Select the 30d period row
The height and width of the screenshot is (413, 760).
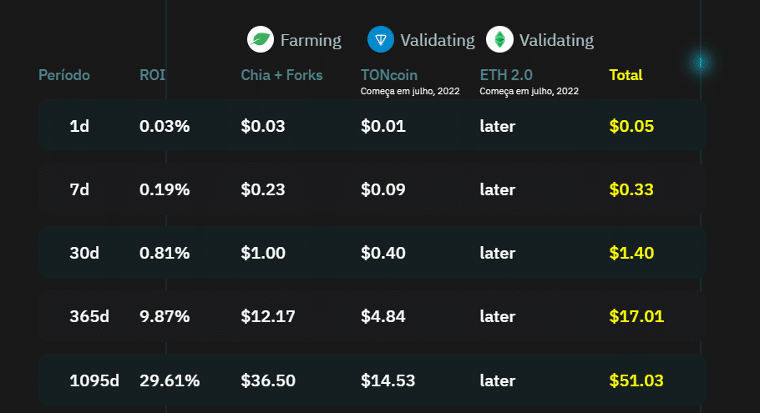372,253
